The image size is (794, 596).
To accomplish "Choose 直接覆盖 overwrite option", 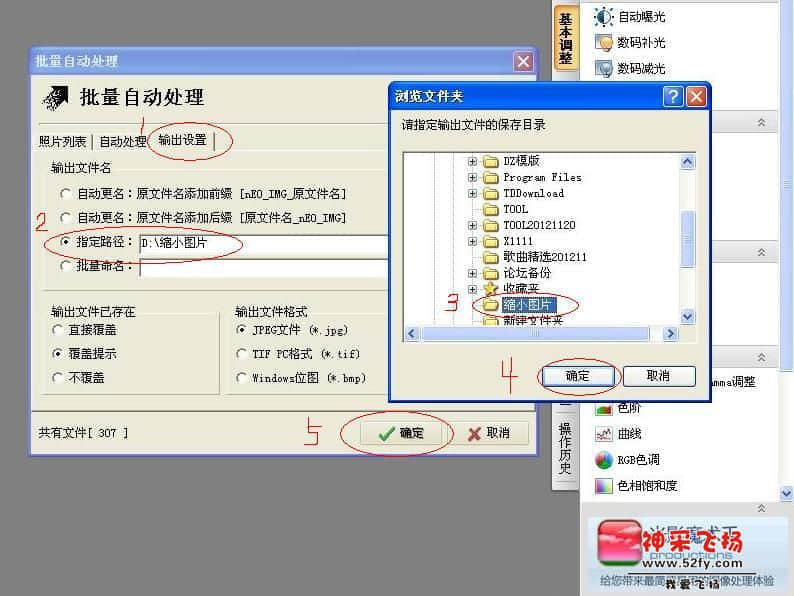I will (57, 330).
